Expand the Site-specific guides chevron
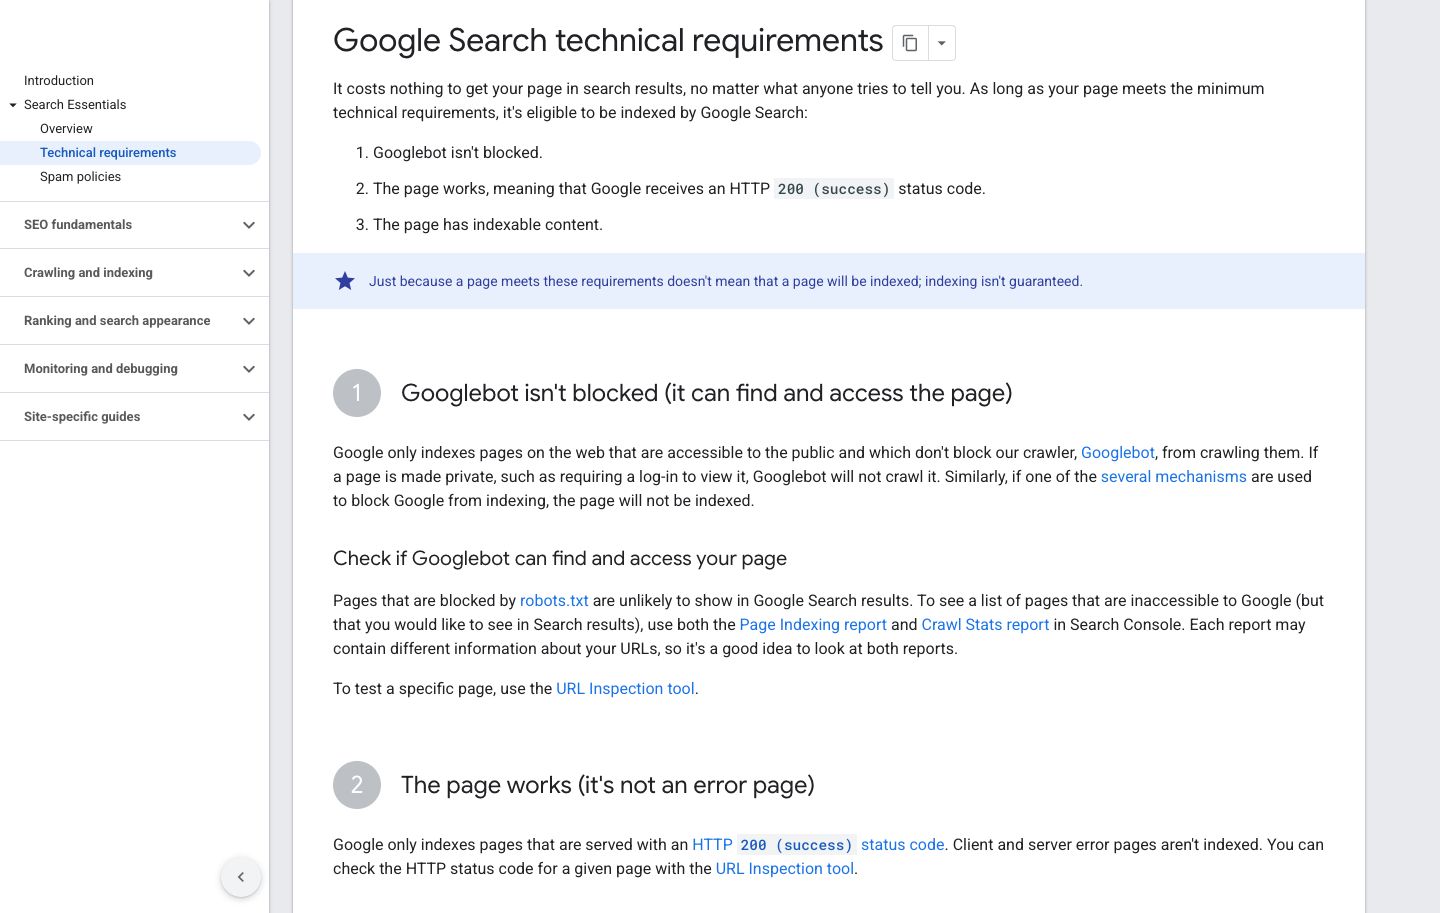 pyautogui.click(x=249, y=417)
